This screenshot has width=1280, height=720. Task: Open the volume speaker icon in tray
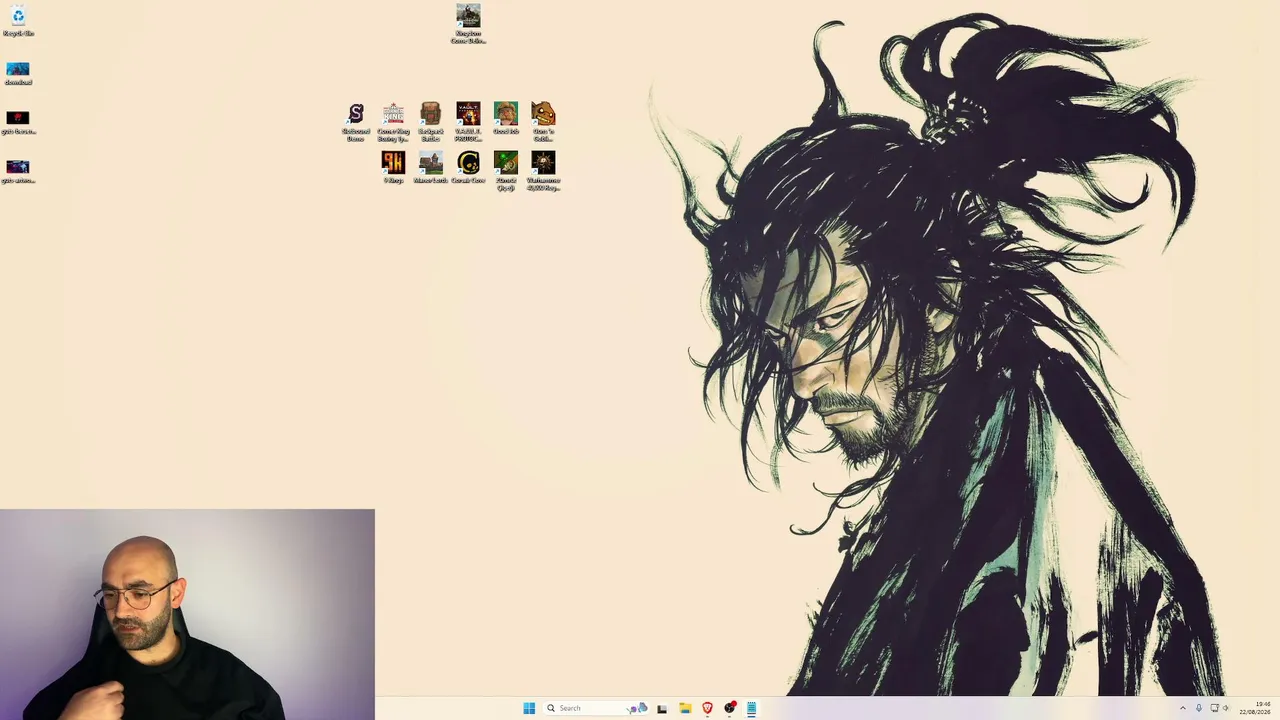pos(1226,708)
